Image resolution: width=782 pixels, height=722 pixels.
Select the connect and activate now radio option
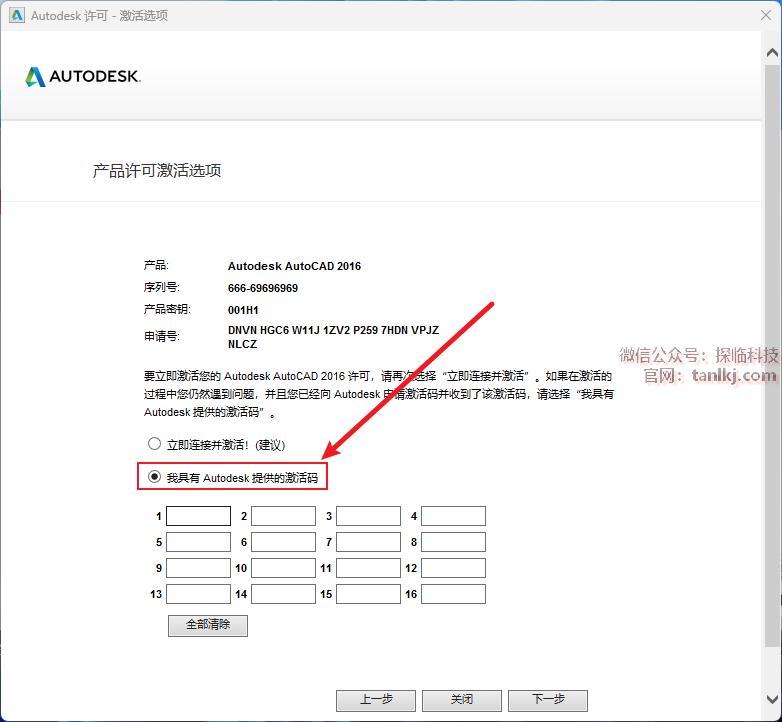155,444
